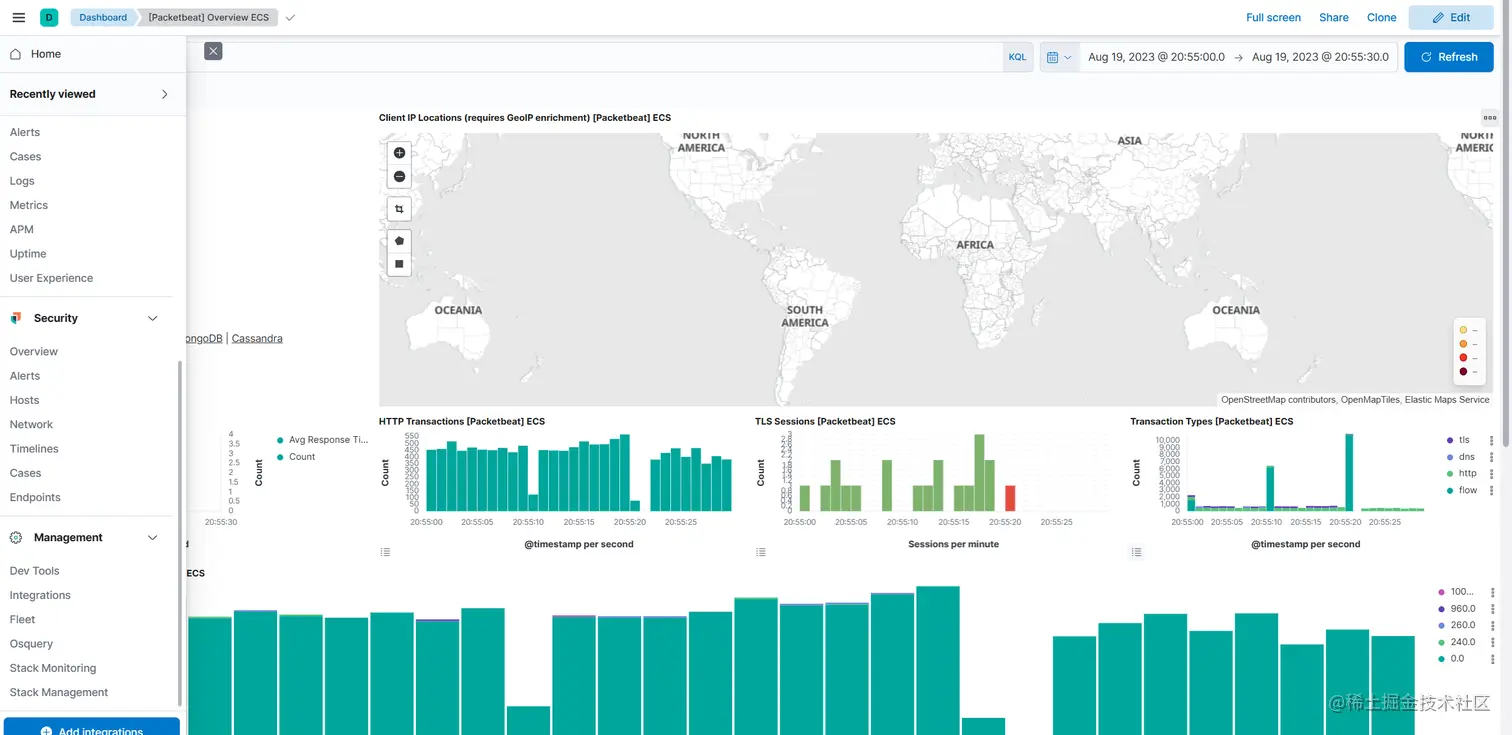
Task: Clone the dashboard
Action: click(1381, 17)
